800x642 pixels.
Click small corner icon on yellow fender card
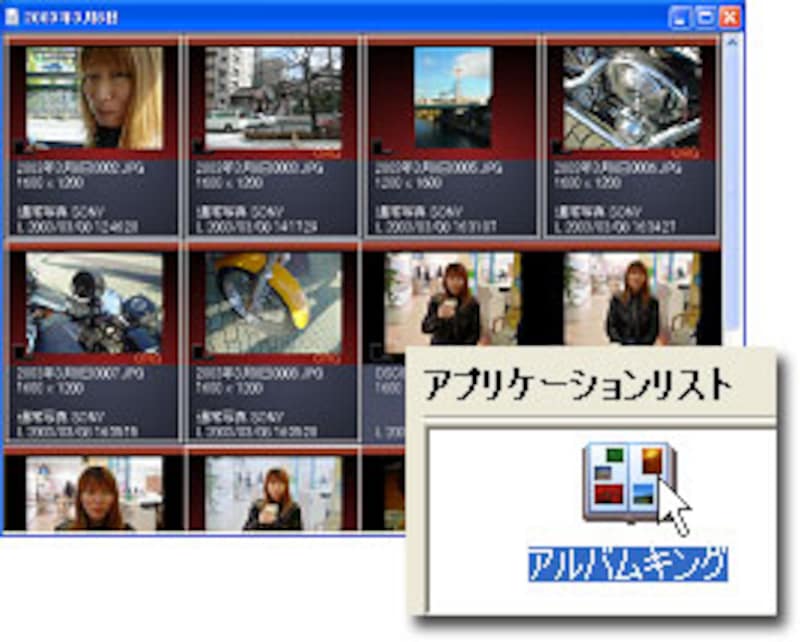[199, 353]
